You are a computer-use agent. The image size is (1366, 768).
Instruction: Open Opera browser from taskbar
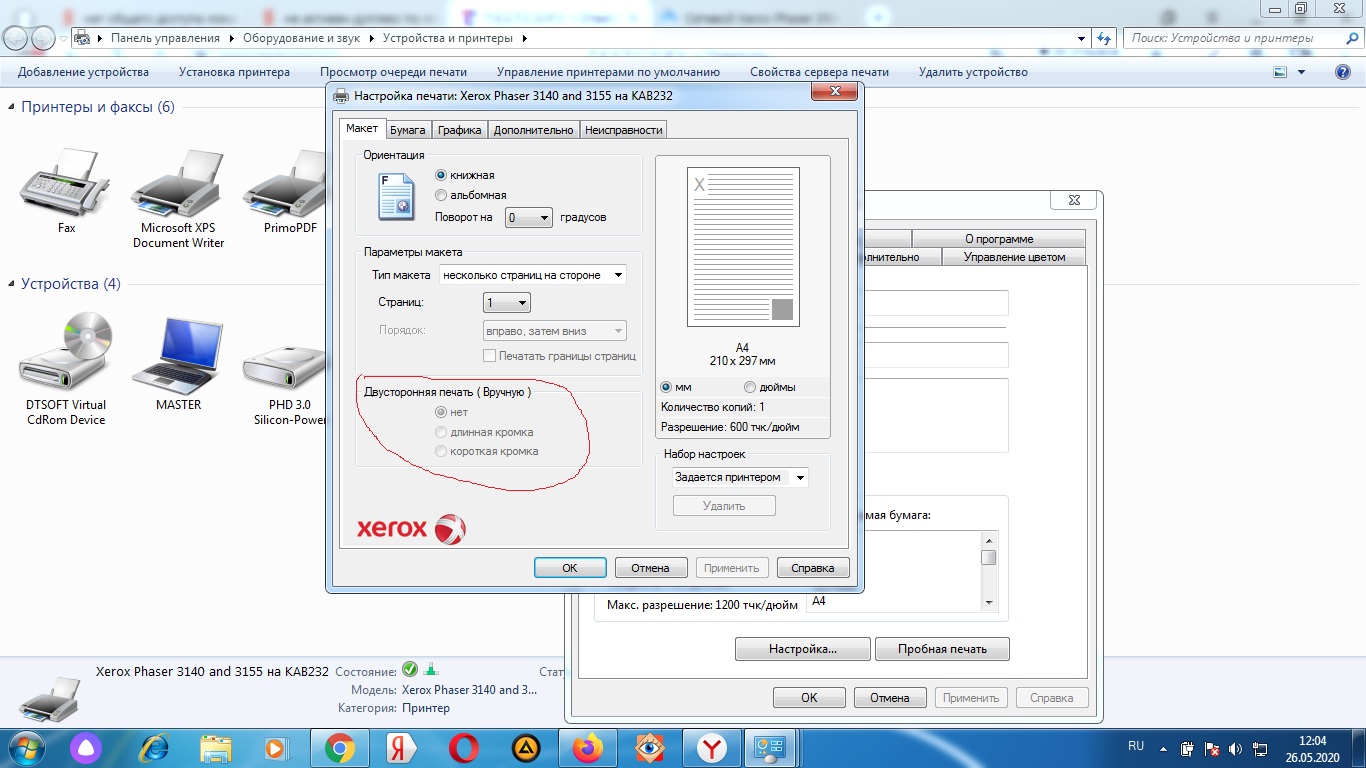point(463,748)
